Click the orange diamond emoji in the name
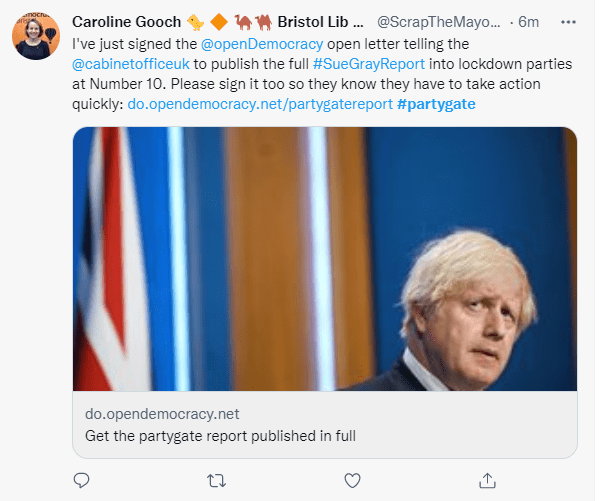 point(218,22)
